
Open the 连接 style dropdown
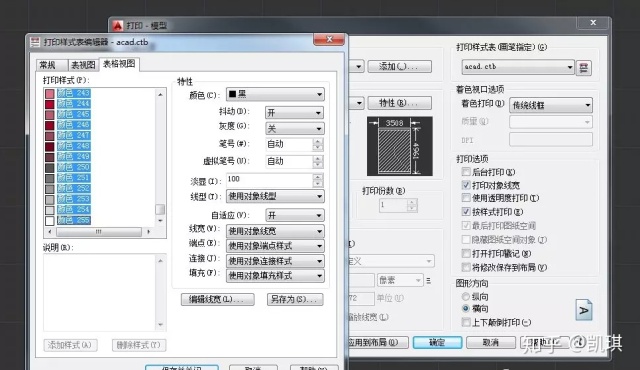276,261
